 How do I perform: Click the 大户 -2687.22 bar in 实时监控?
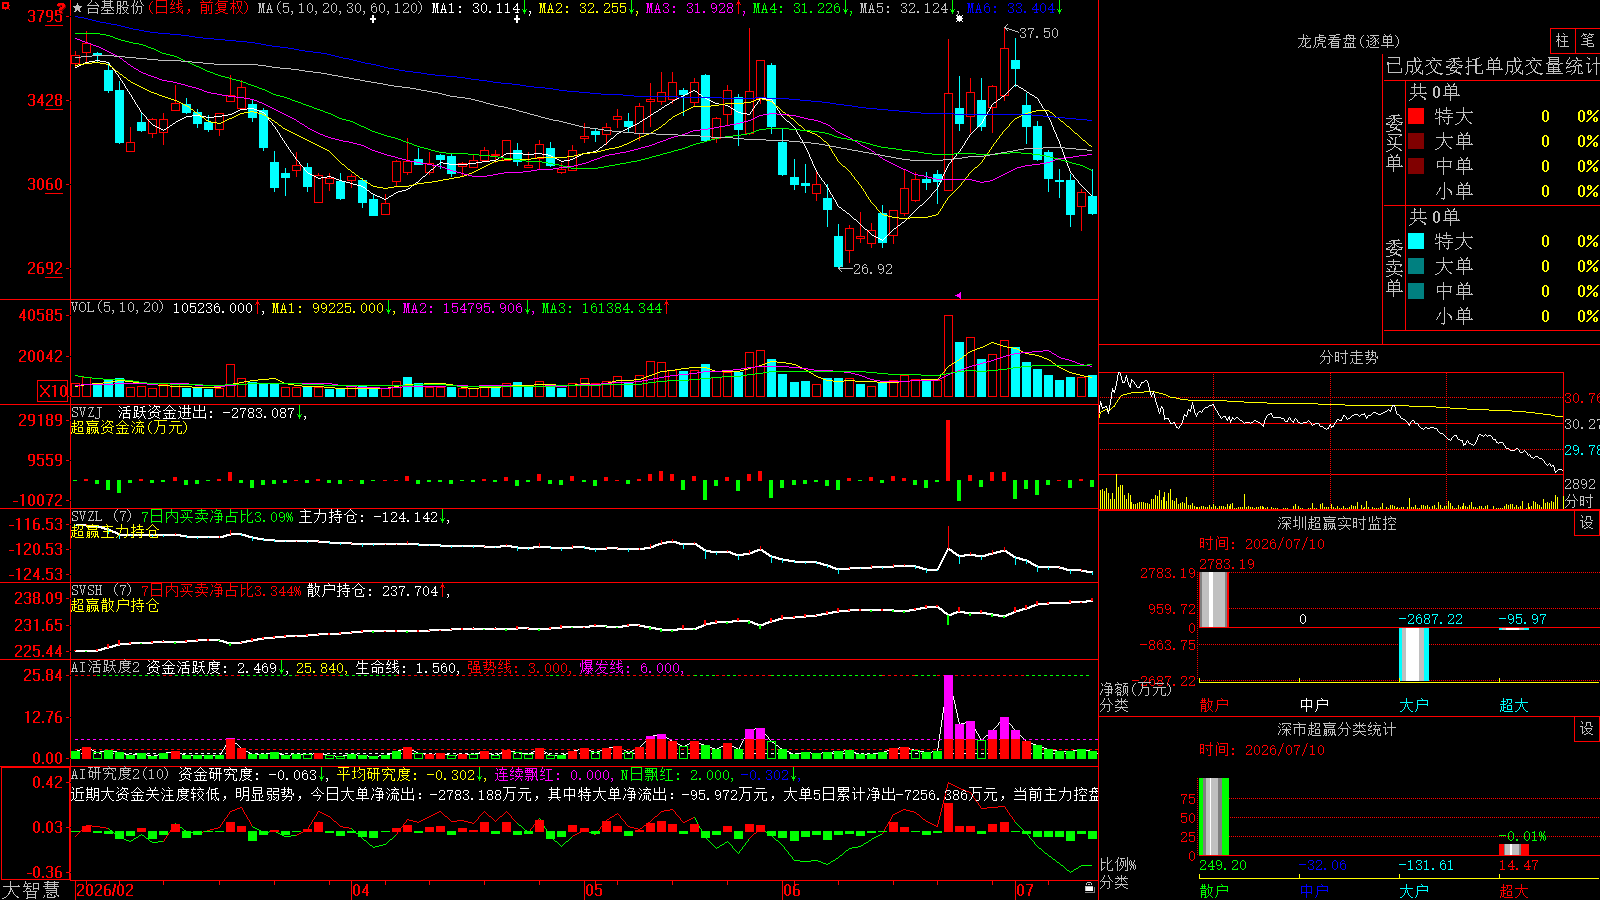pos(1414,654)
